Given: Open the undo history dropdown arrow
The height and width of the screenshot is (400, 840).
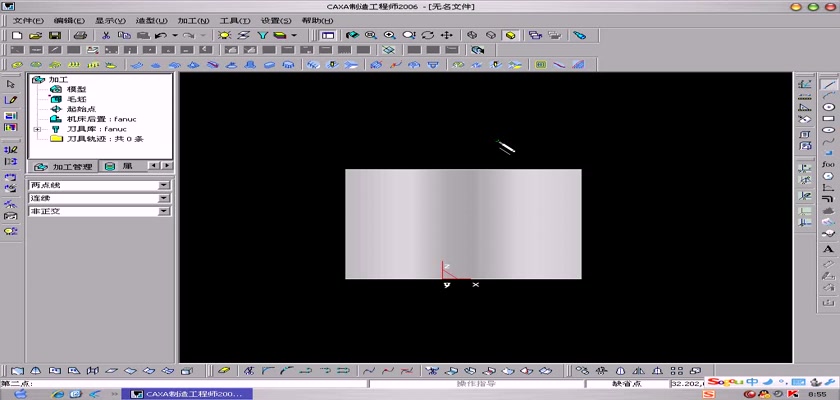Looking at the screenshot, I should tap(175, 35).
